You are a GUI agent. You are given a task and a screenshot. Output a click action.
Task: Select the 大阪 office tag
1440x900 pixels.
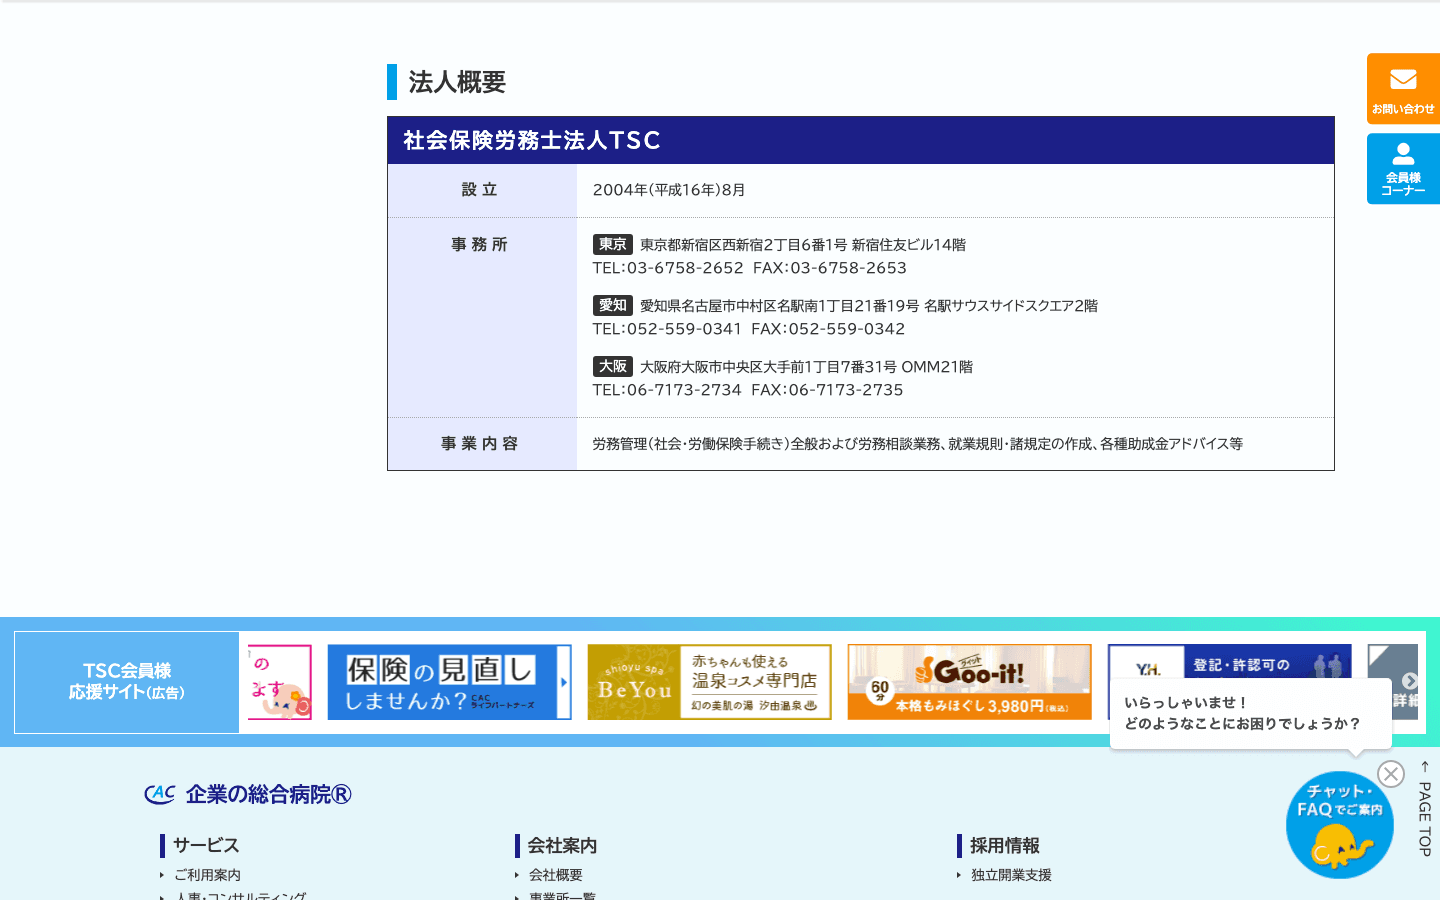coord(612,366)
